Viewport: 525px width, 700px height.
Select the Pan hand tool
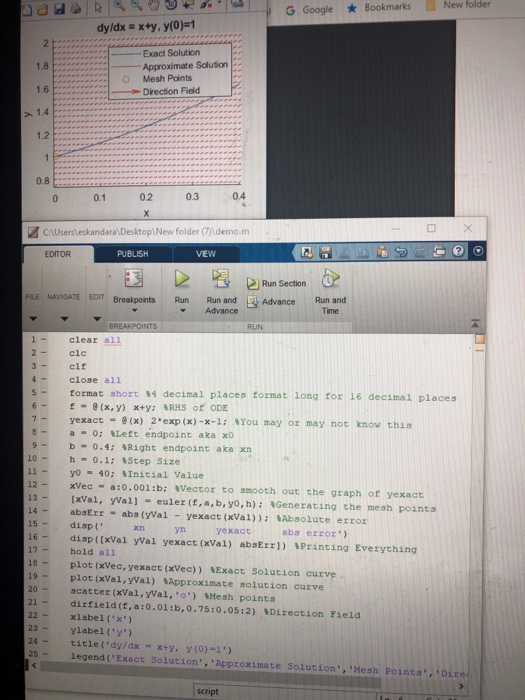point(154,5)
